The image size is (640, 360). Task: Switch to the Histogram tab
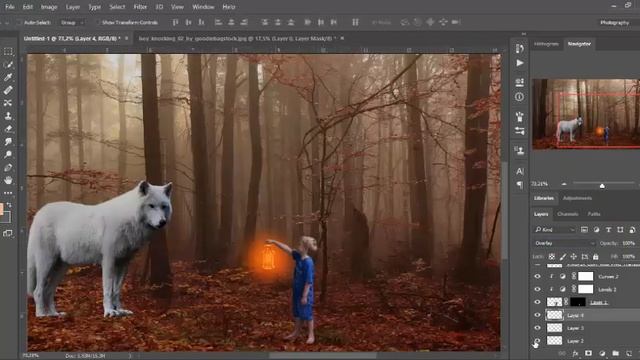click(x=546, y=44)
